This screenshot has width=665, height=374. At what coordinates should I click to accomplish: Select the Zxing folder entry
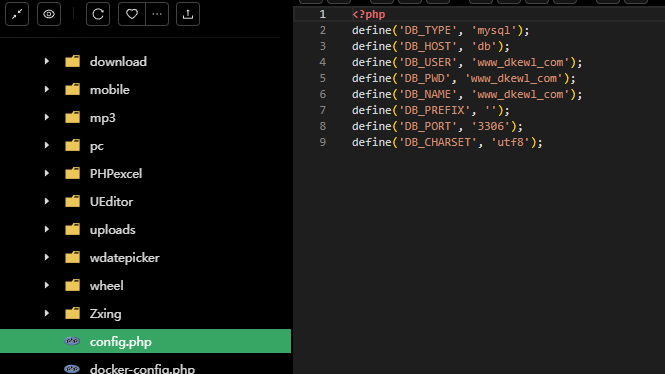coord(106,314)
